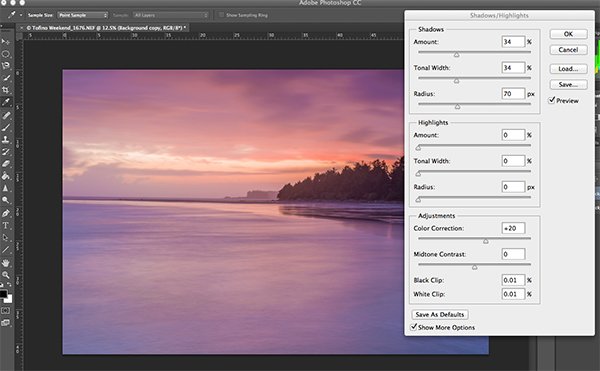
Task: Click the Highlights Amount input field
Action: tap(513, 135)
